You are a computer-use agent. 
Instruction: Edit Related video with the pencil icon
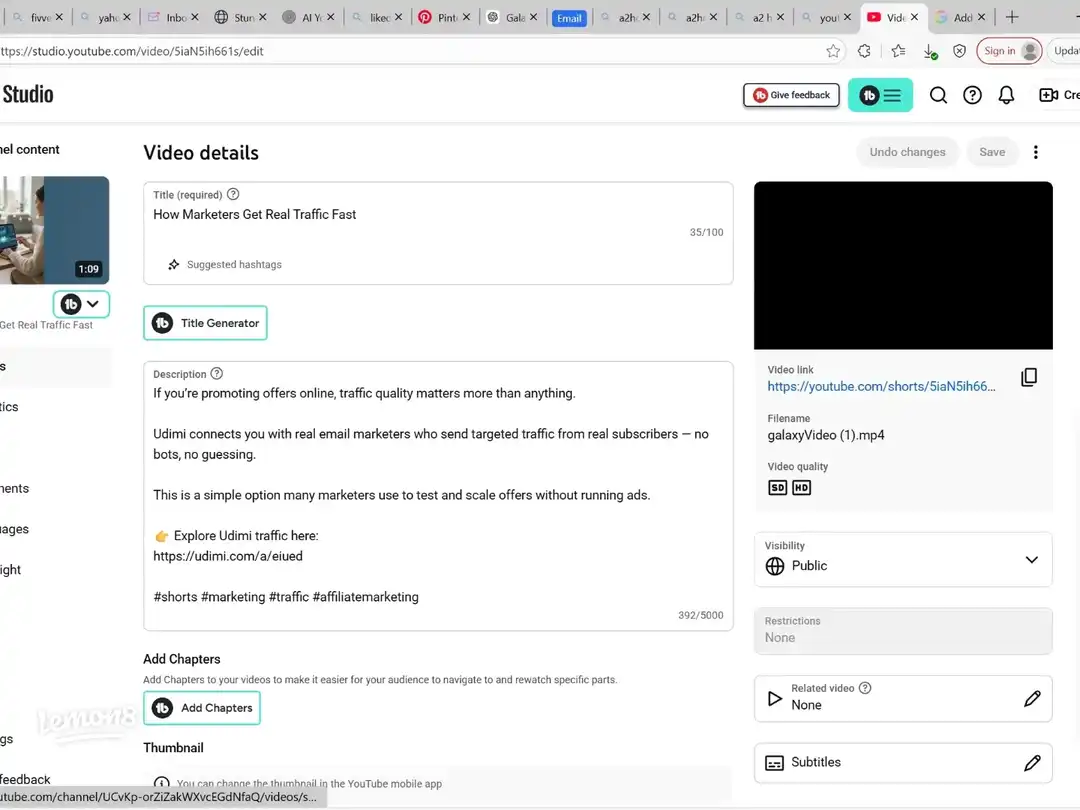pos(1032,699)
